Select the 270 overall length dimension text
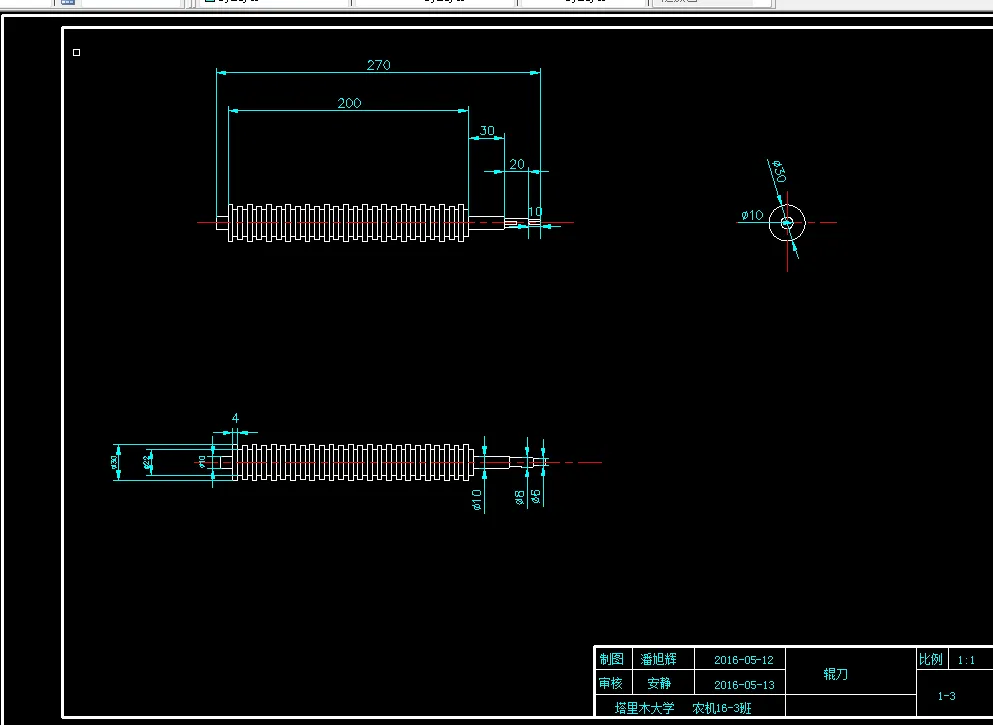Image resolution: width=993 pixels, height=725 pixels. pyautogui.click(x=378, y=65)
